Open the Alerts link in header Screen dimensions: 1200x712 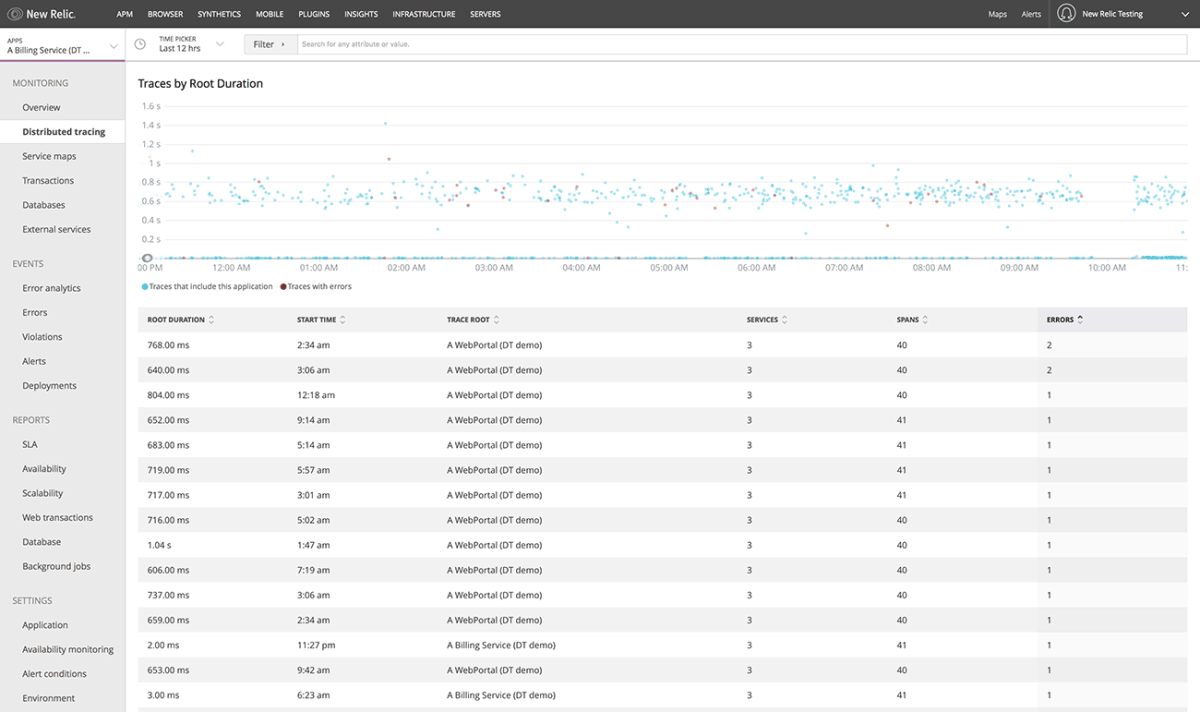1031,14
